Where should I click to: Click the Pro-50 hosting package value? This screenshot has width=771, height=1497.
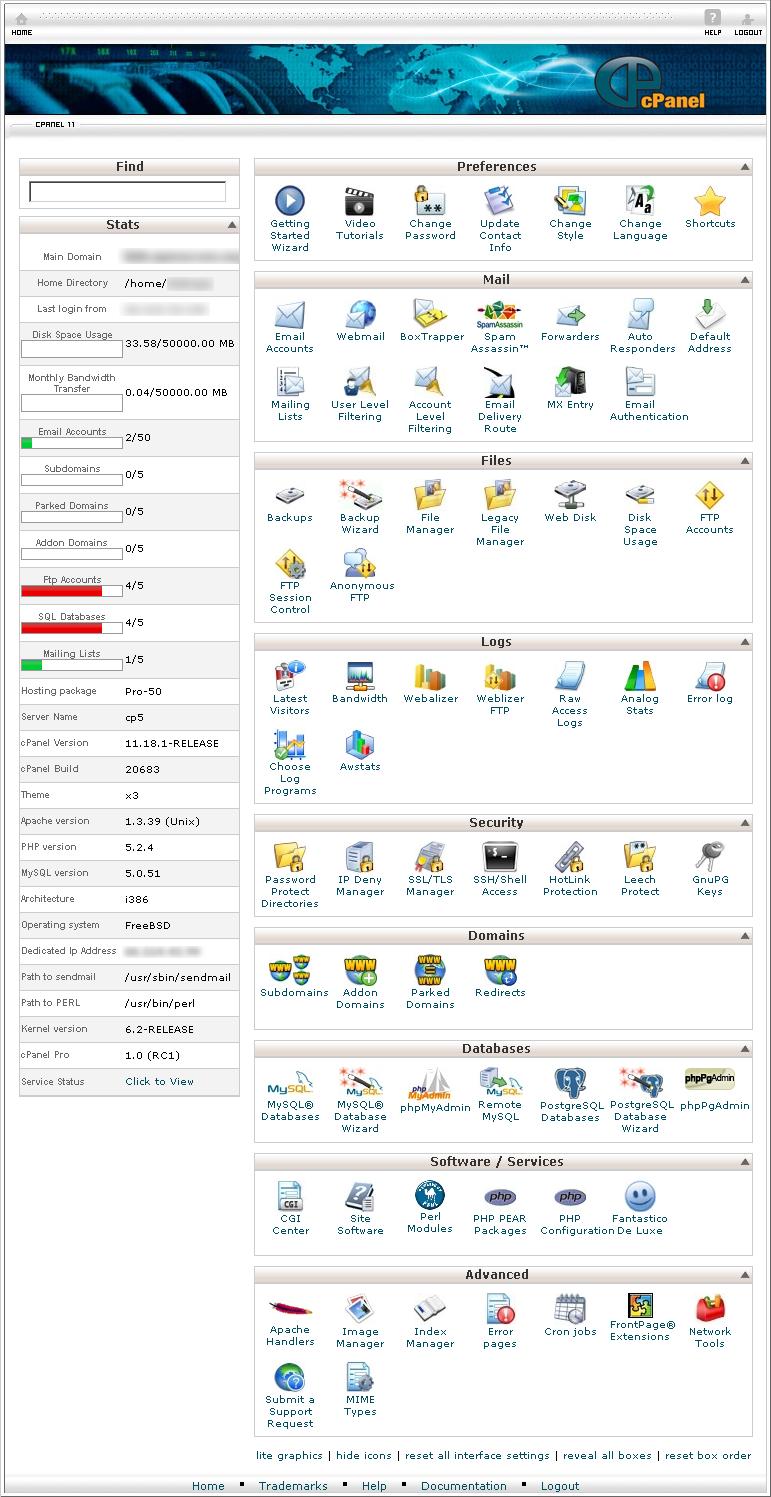tap(143, 691)
